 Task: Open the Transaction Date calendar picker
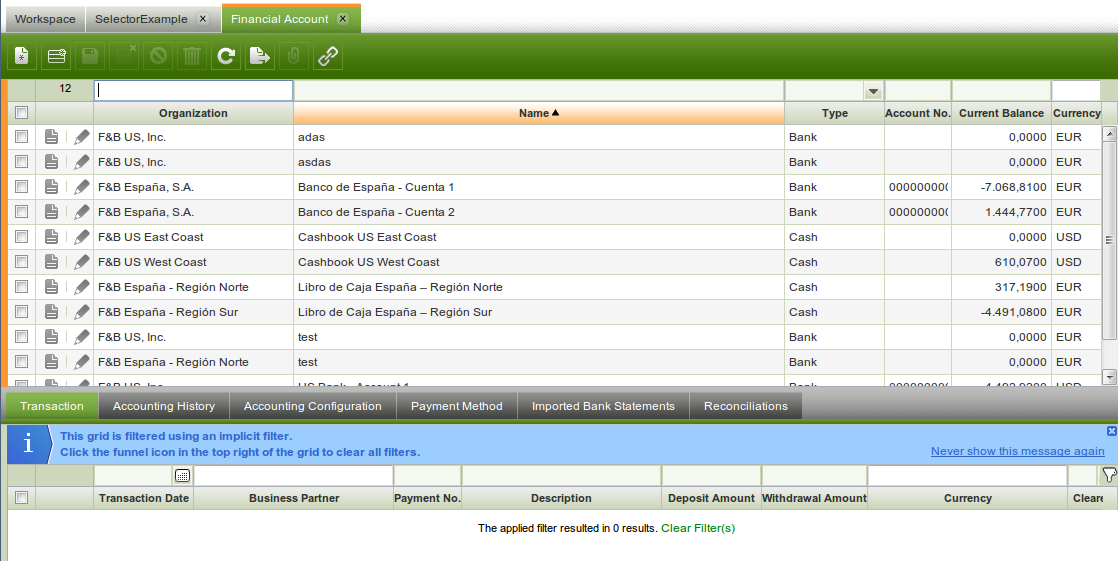183,475
